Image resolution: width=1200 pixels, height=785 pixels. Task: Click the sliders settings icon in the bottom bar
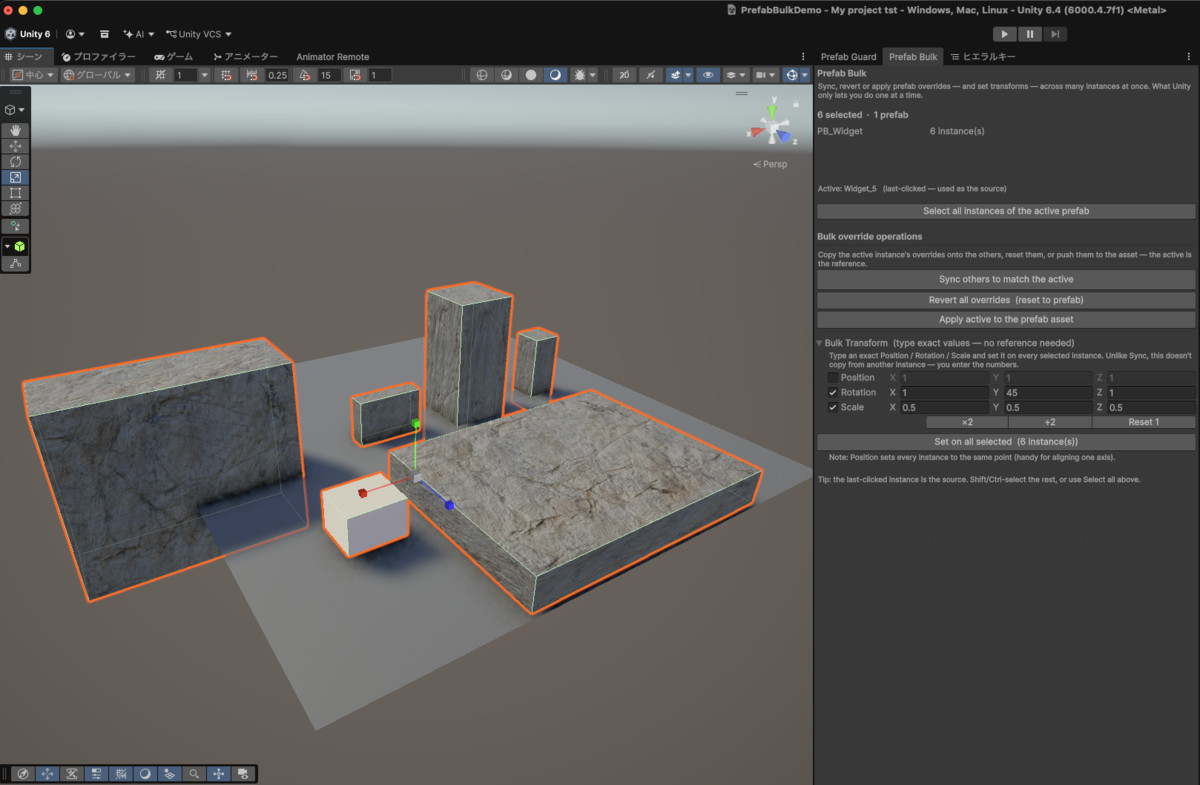click(96, 773)
